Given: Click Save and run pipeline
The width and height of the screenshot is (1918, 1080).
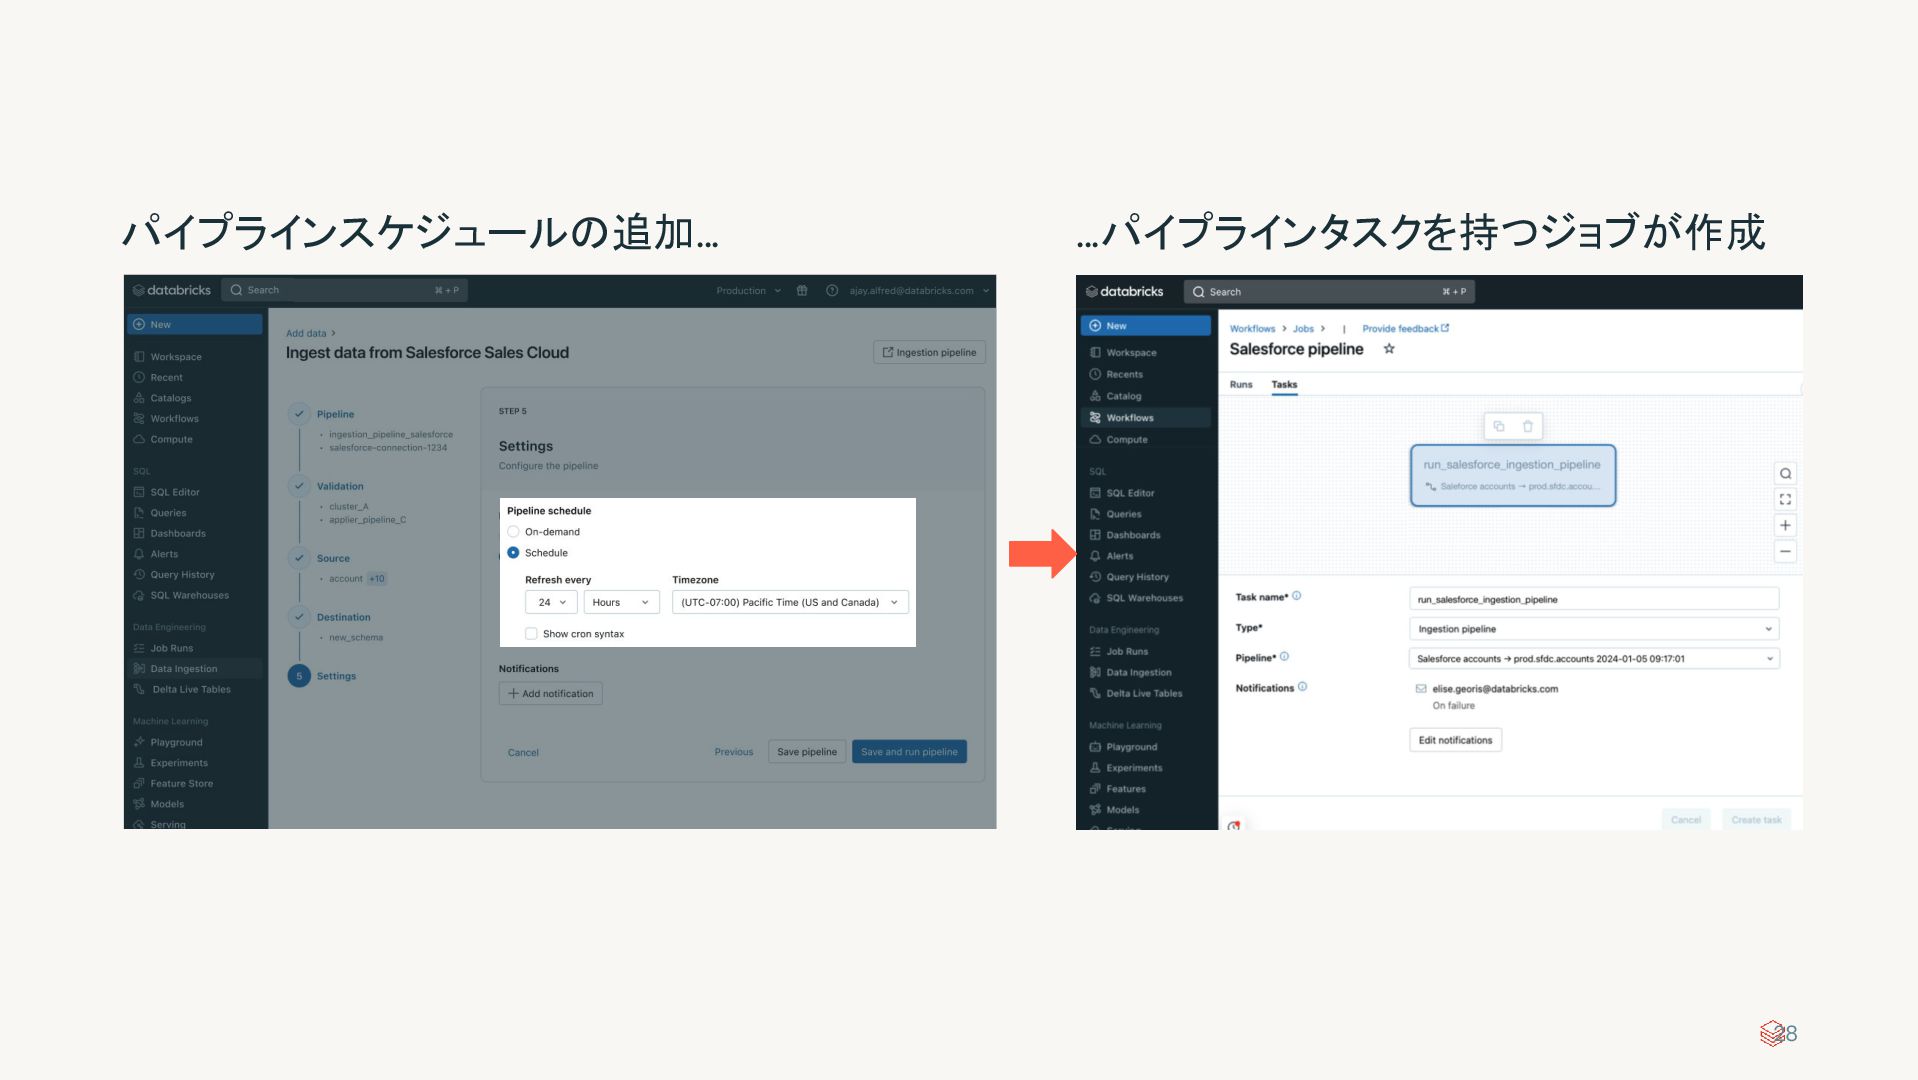Looking at the screenshot, I should (909, 752).
